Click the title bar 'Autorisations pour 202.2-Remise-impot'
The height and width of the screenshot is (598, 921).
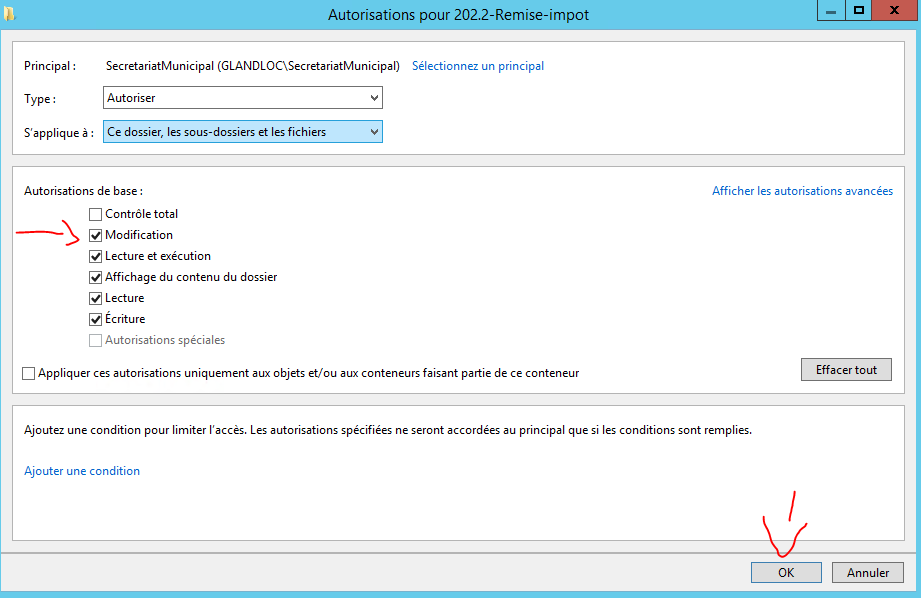coord(460,15)
